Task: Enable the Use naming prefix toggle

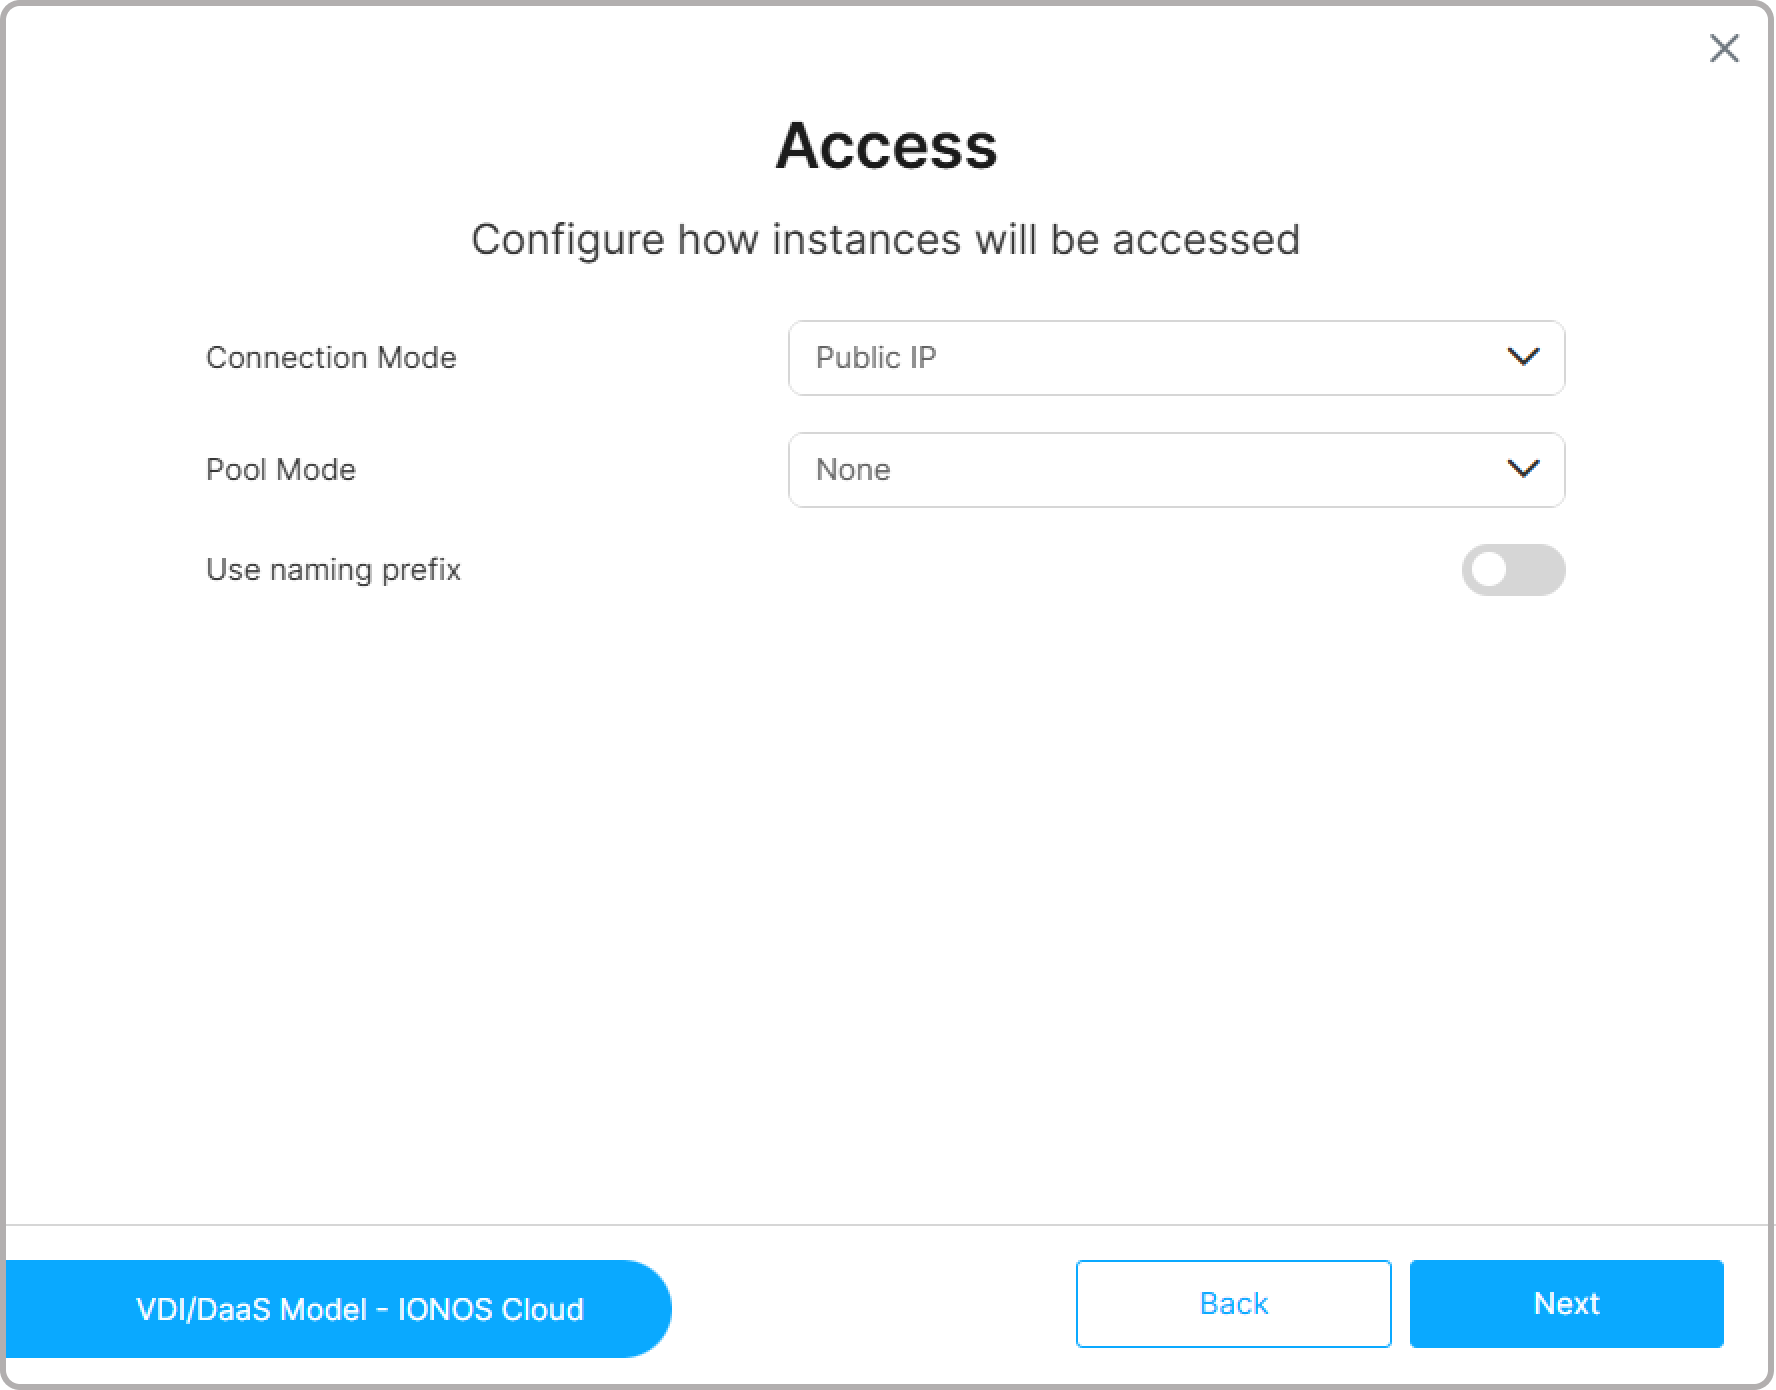Action: point(1512,570)
